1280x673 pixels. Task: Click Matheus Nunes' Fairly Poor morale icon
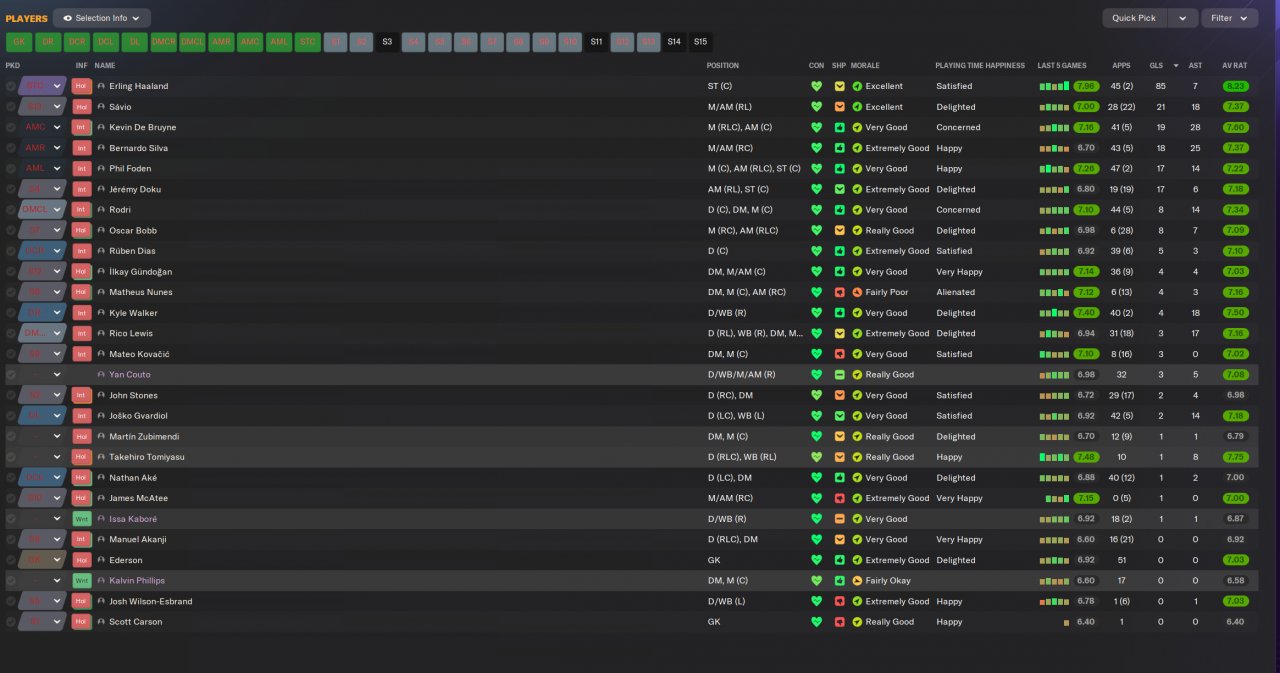pyautogui.click(x=857, y=292)
